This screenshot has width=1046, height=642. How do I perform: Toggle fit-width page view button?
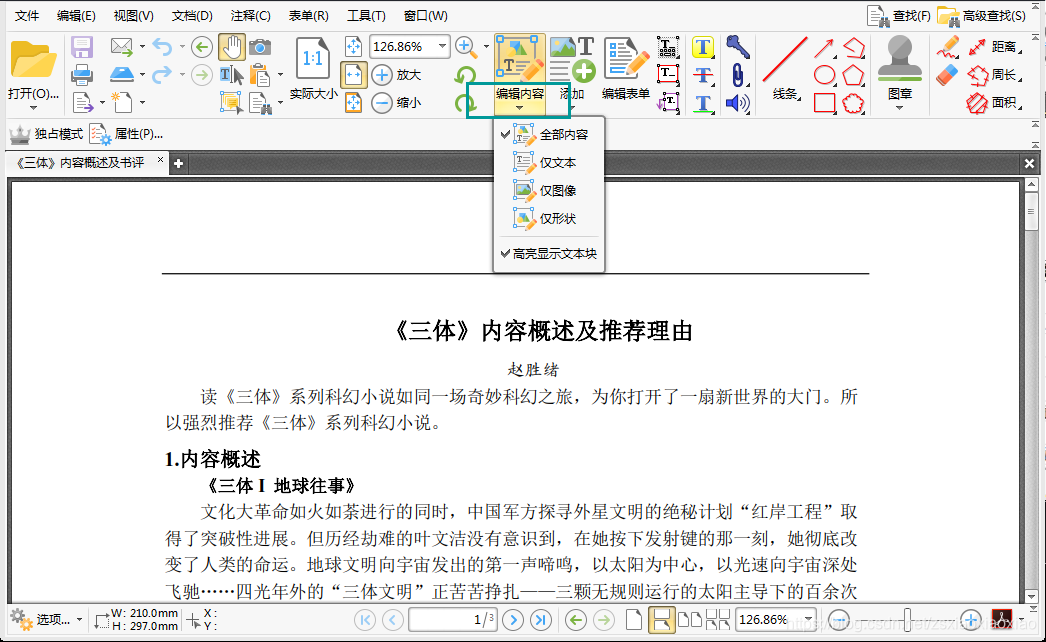point(353,75)
